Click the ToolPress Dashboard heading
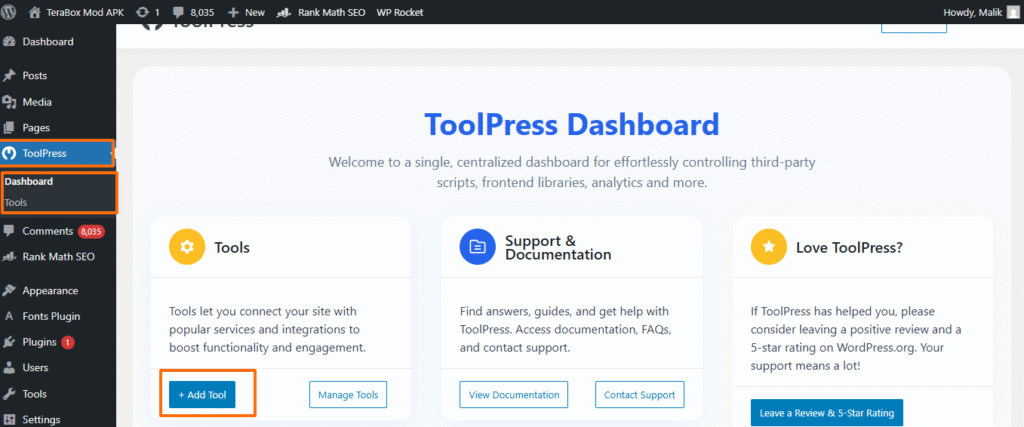Image resolution: width=1024 pixels, height=427 pixels. tap(571, 124)
